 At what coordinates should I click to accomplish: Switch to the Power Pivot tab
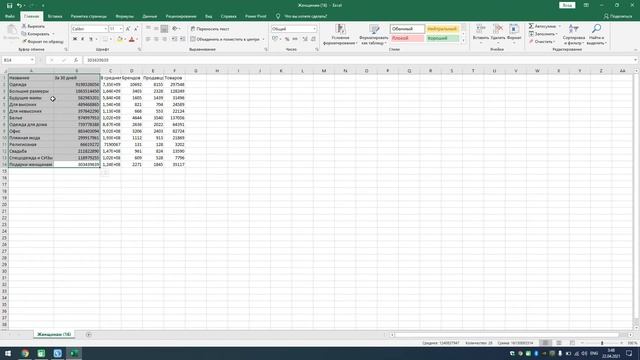[x=256, y=16]
